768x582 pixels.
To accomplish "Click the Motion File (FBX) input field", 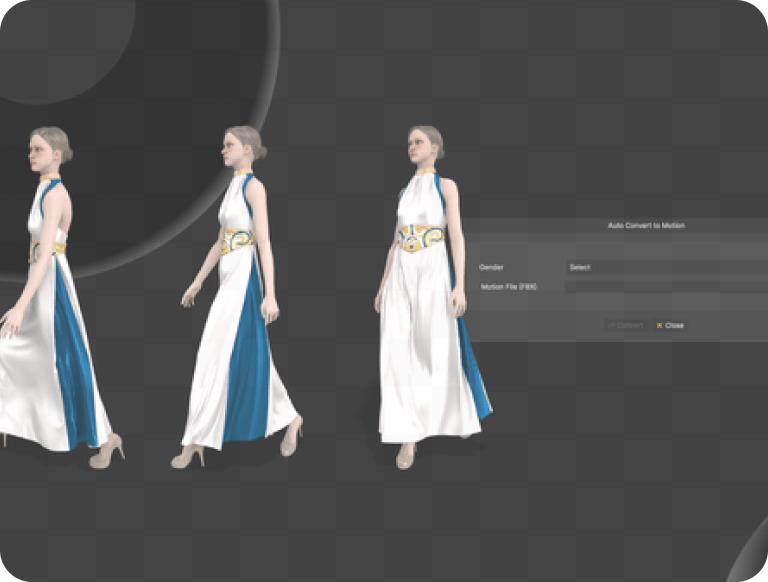I will [x=660, y=286].
